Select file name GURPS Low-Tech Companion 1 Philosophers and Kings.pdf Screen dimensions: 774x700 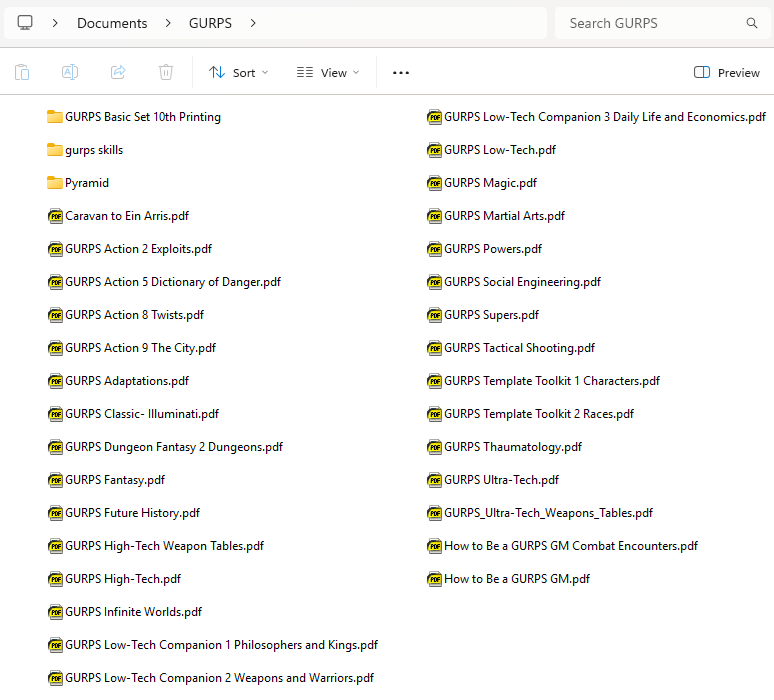pos(221,645)
